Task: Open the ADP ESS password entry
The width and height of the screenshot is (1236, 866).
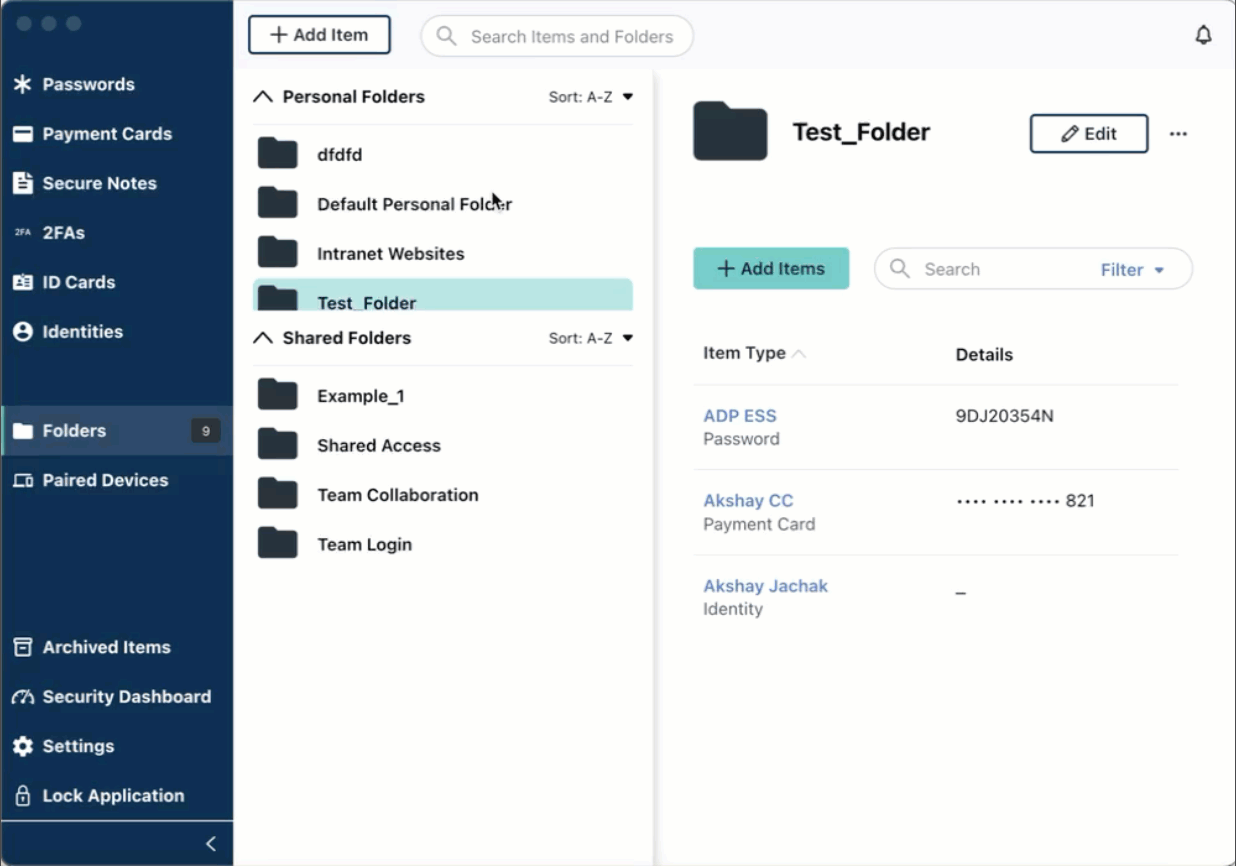Action: tap(740, 415)
